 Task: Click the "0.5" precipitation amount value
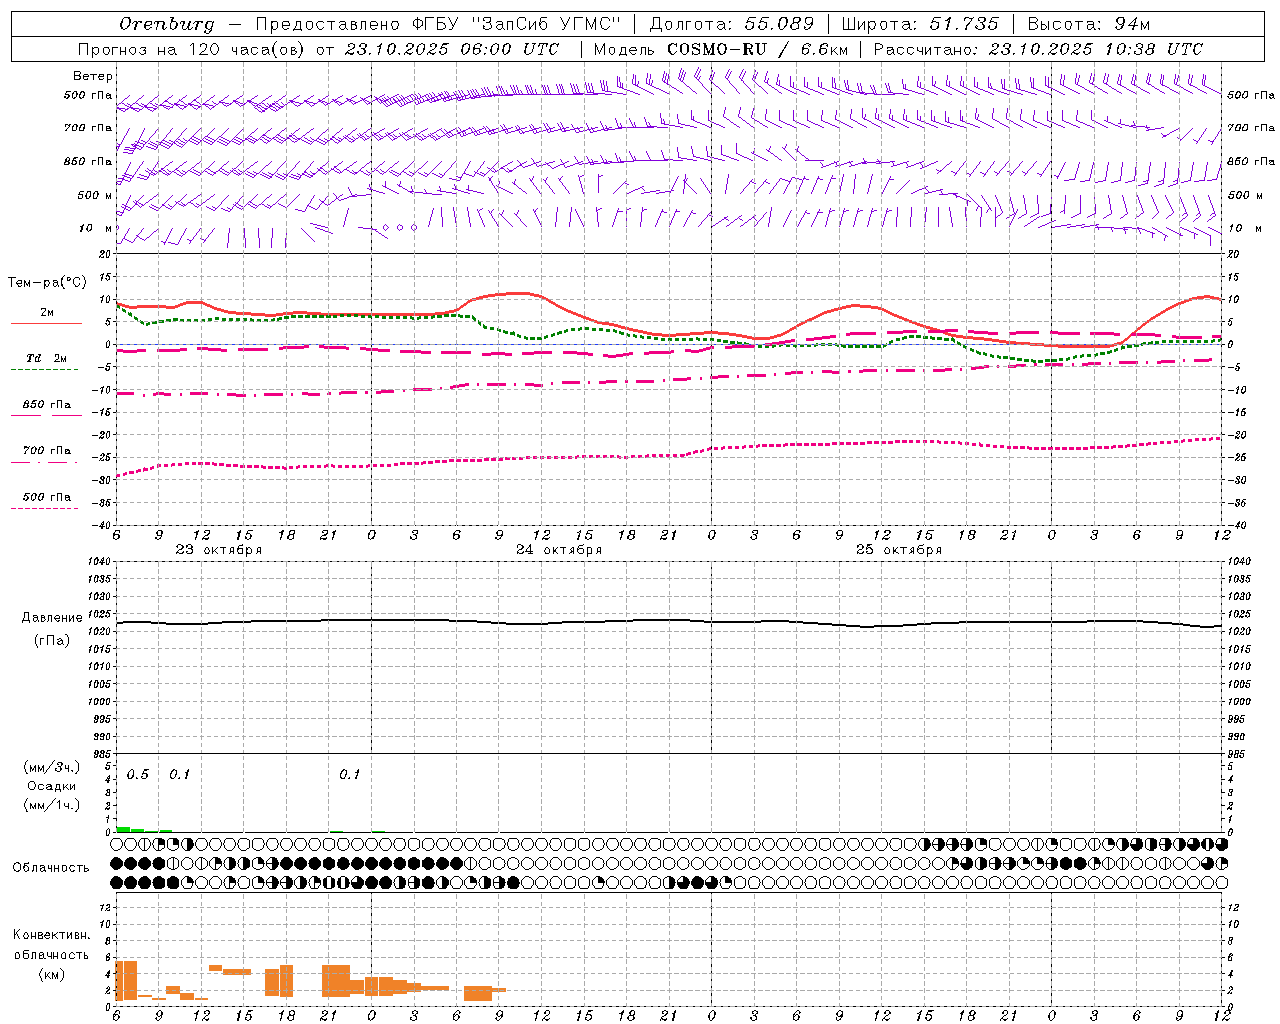pyautogui.click(x=138, y=775)
